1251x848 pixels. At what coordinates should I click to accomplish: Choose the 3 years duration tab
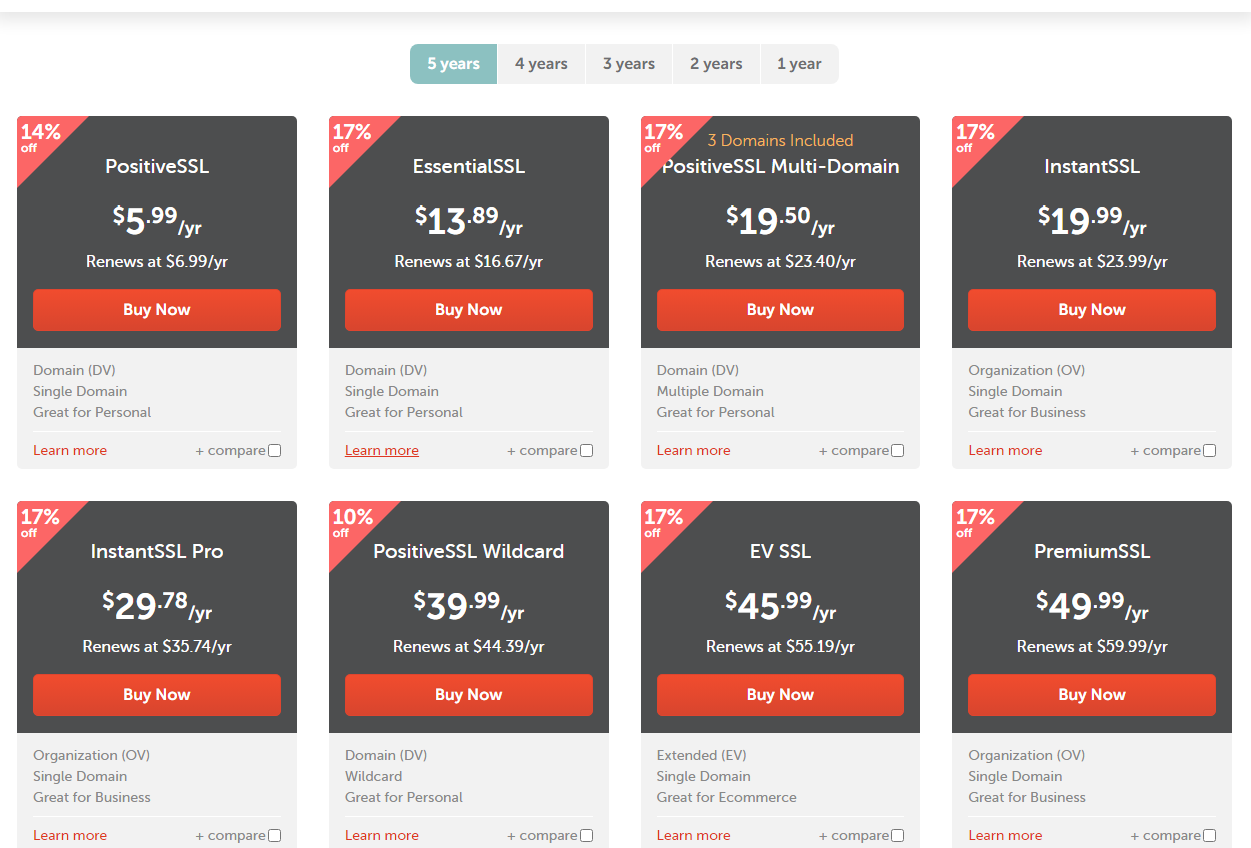pyautogui.click(x=629, y=64)
